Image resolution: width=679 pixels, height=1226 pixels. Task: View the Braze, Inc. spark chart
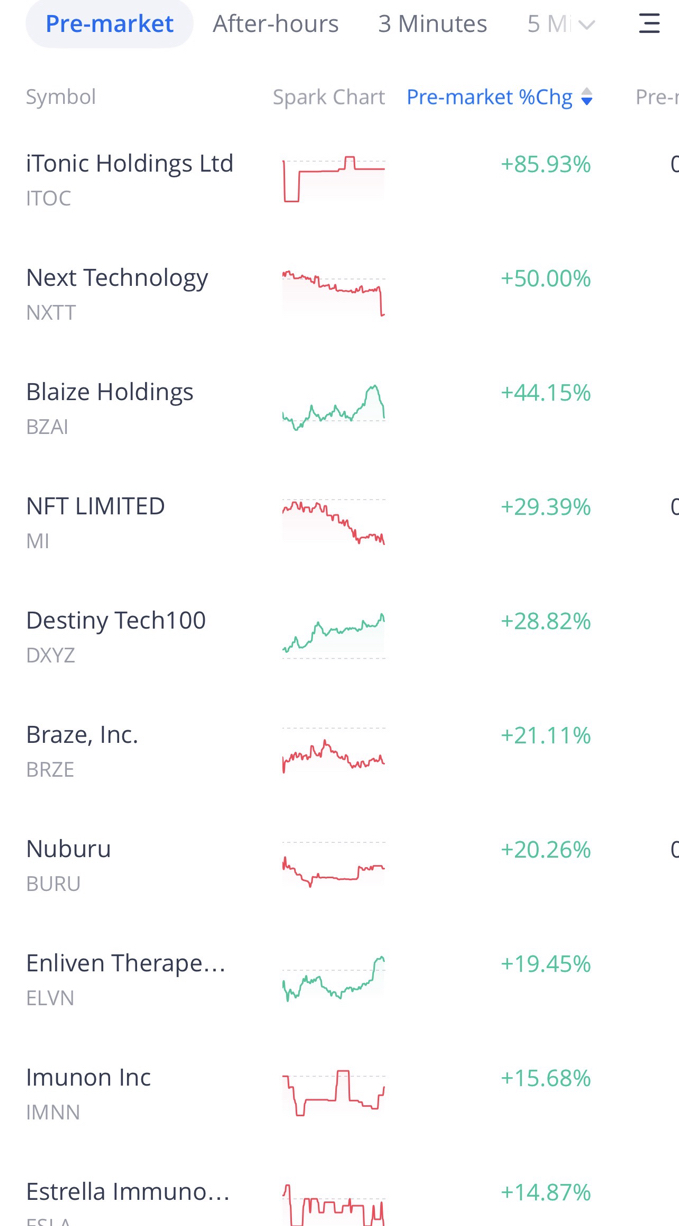pyautogui.click(x=334, y=750)
